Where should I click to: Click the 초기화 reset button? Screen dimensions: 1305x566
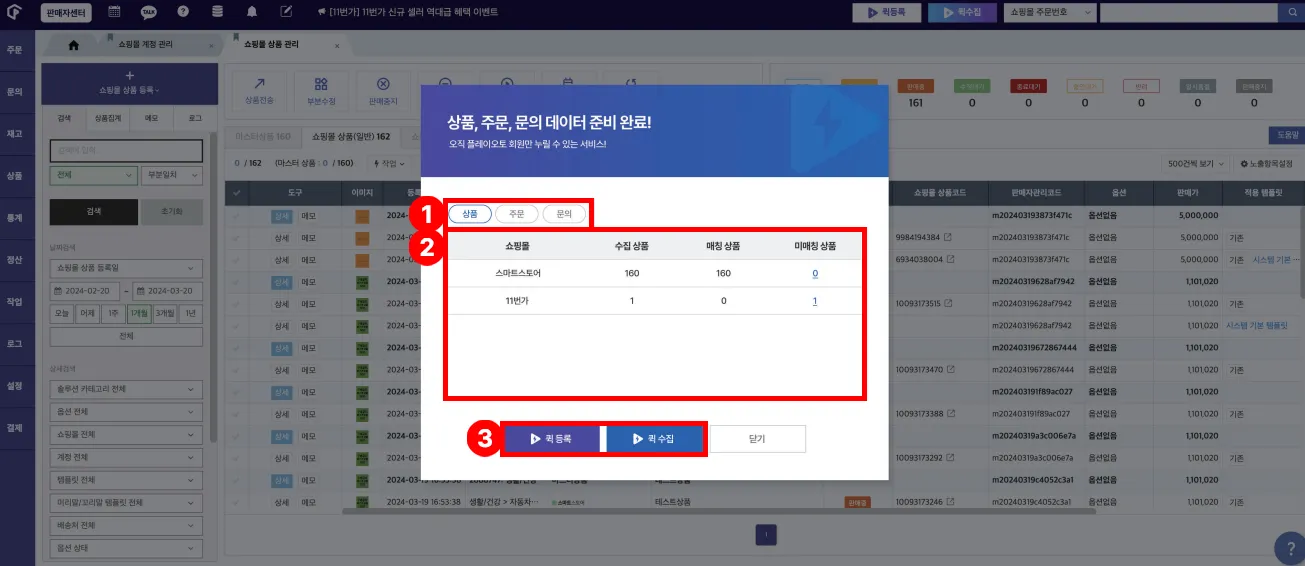coord(174,212)
